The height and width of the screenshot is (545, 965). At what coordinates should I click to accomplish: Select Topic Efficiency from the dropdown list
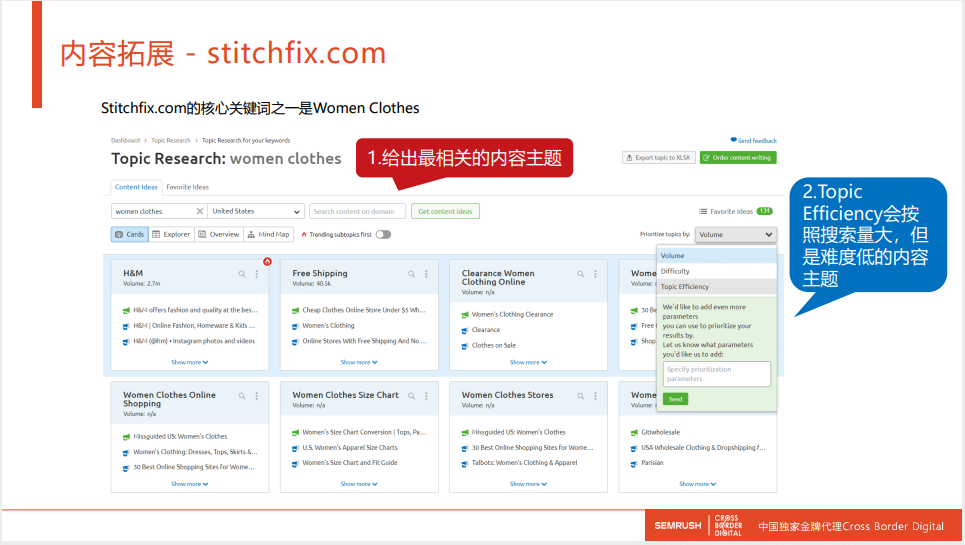coord(685,287)
